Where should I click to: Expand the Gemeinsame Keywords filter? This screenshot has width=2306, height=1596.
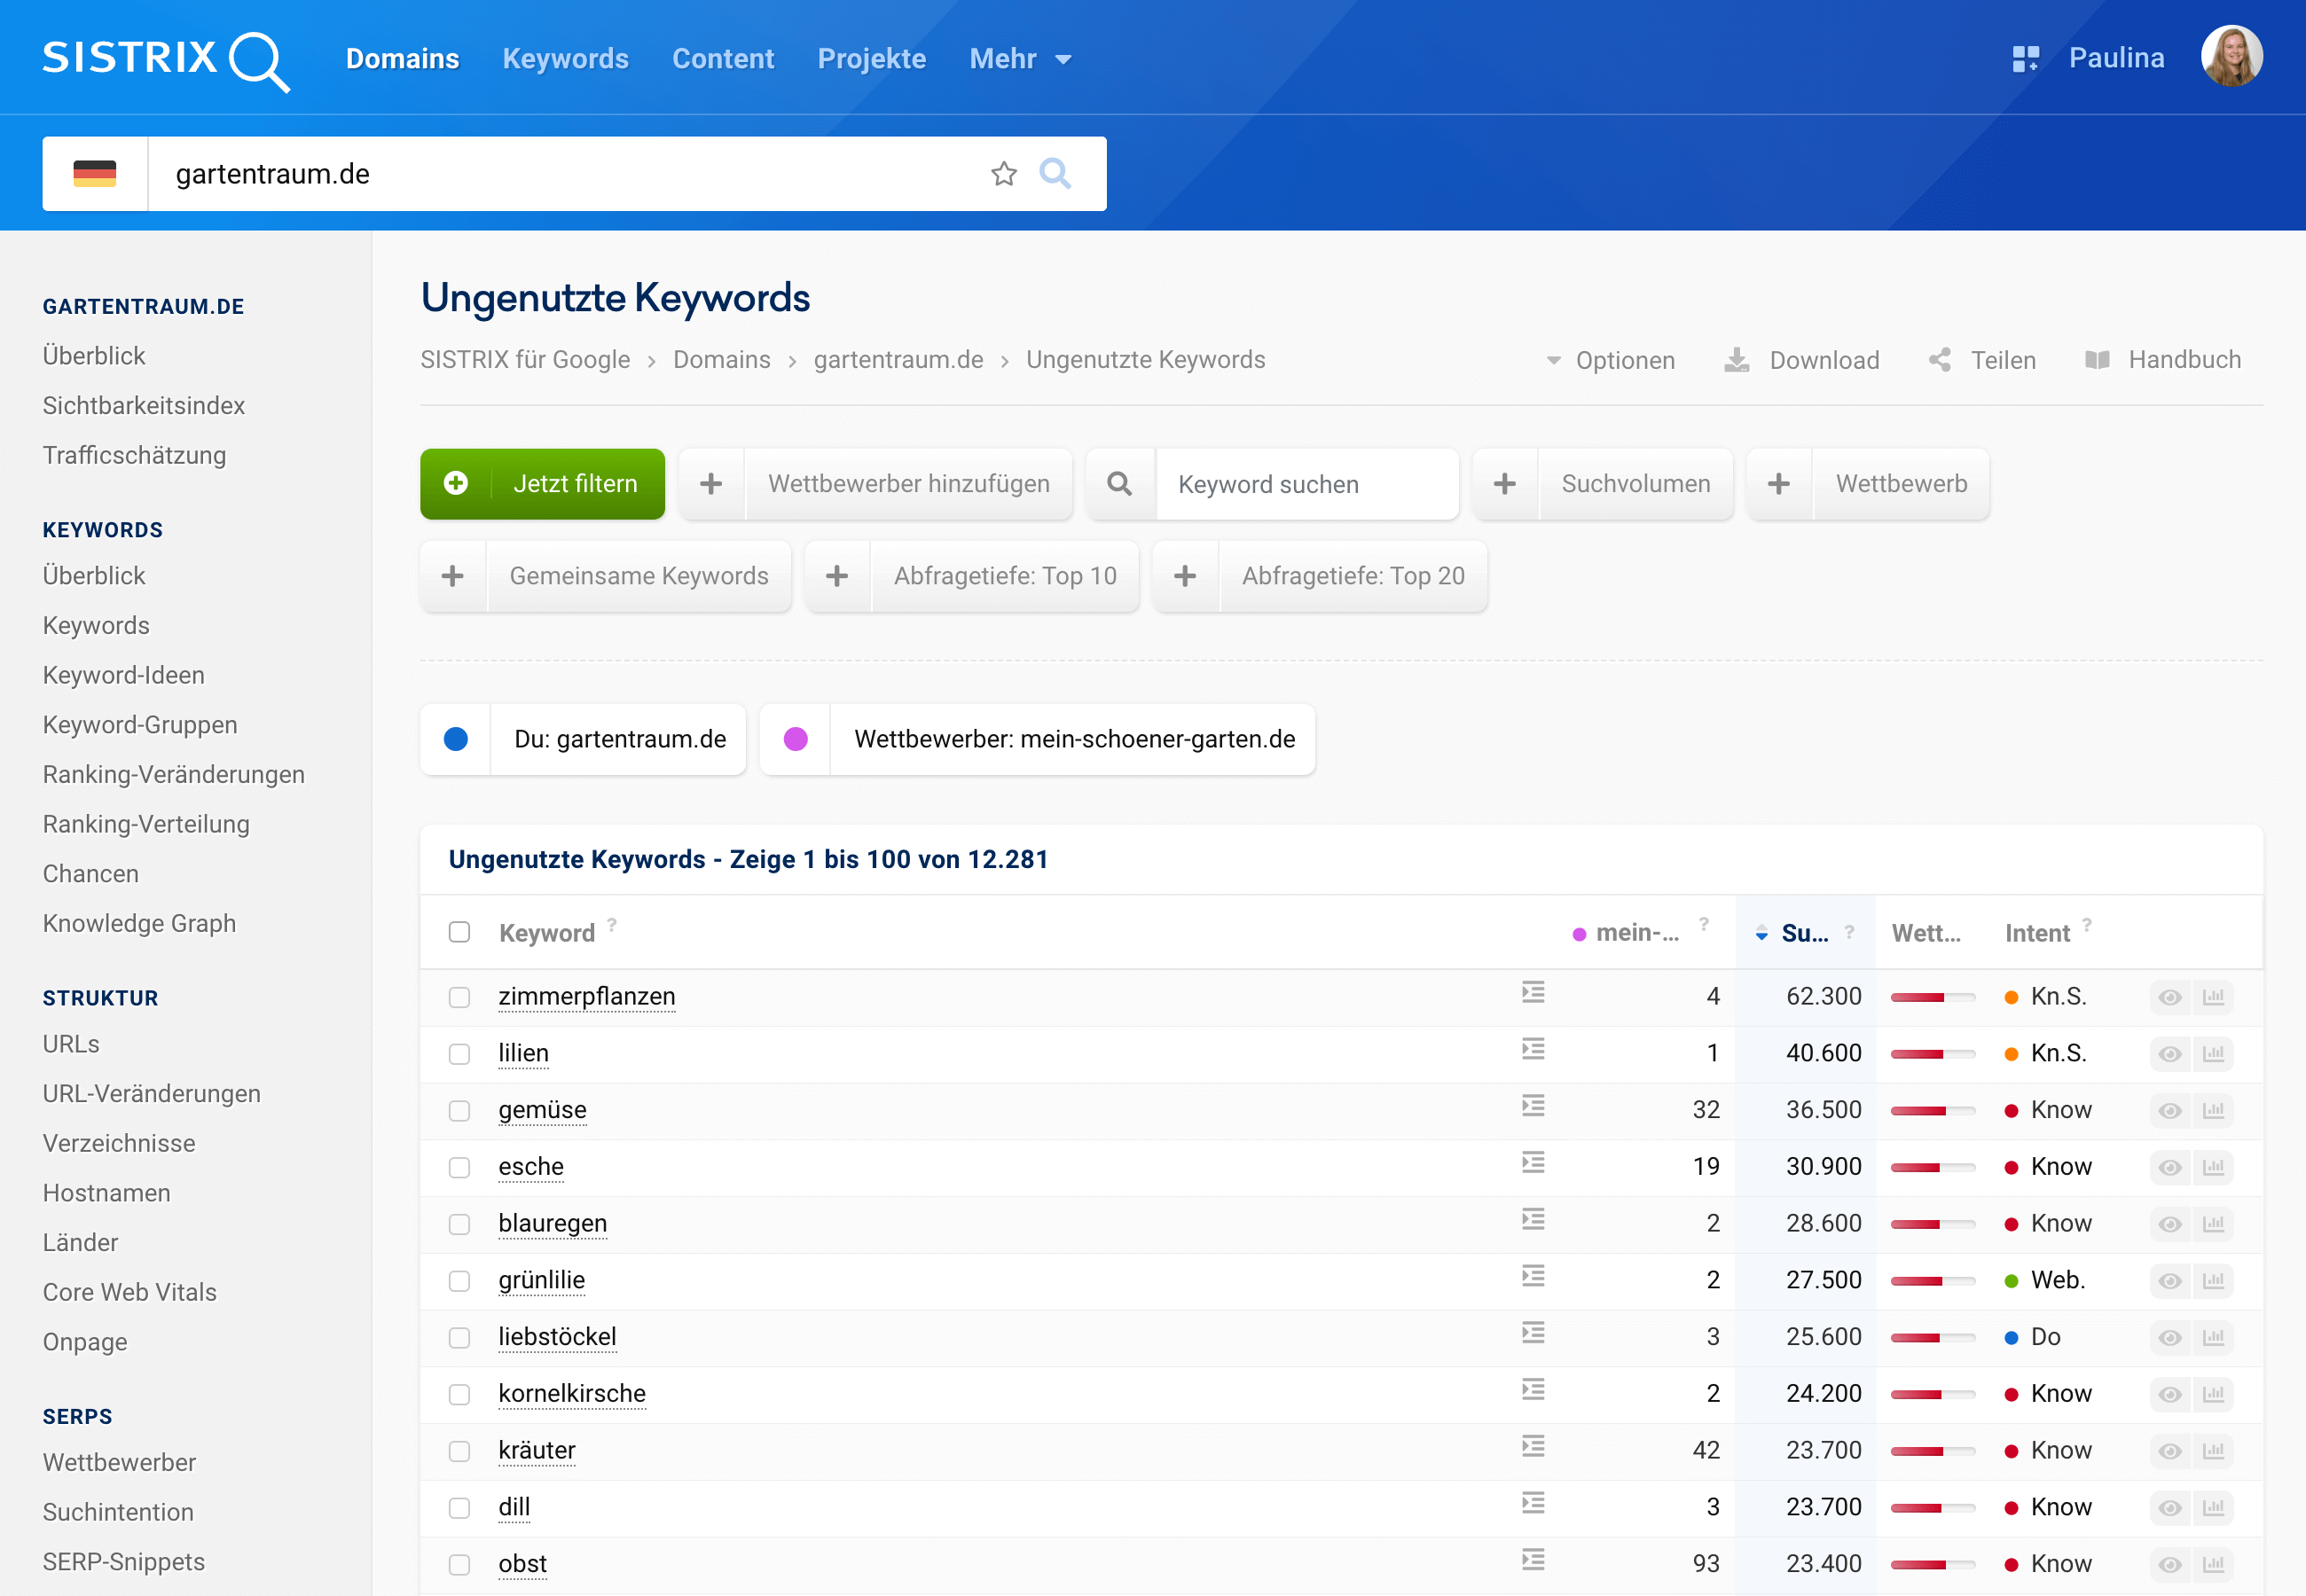click(452, 575)
